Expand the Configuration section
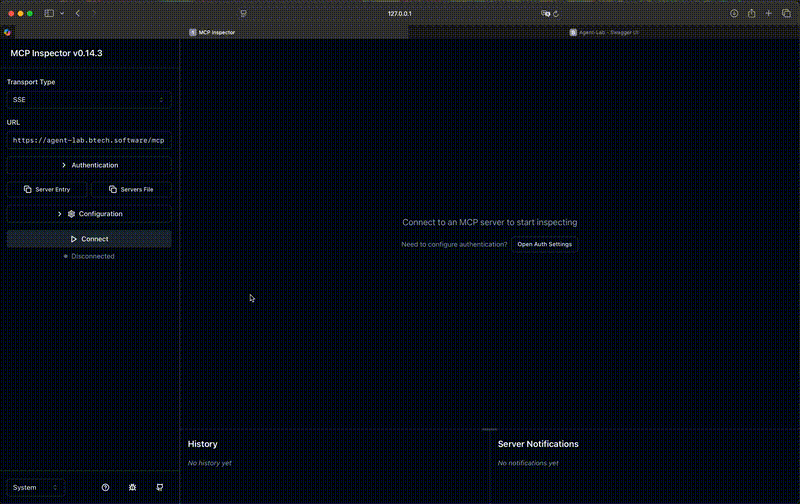 coord(89,214)
